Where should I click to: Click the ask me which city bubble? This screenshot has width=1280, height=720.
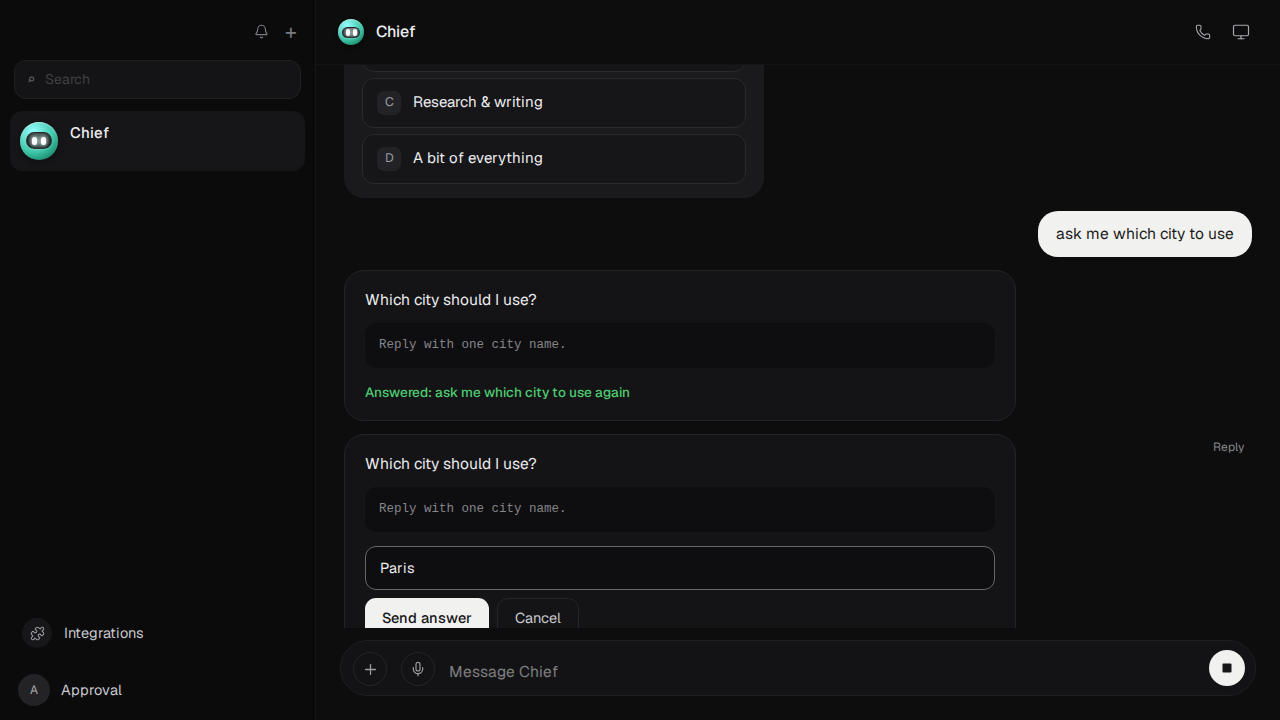coord(1145,234)
